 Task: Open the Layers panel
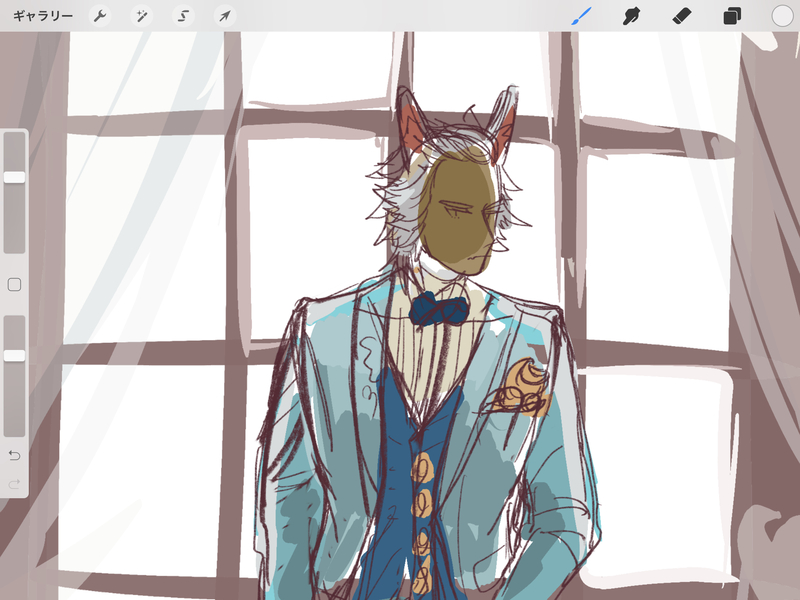(x=732, y=16)
